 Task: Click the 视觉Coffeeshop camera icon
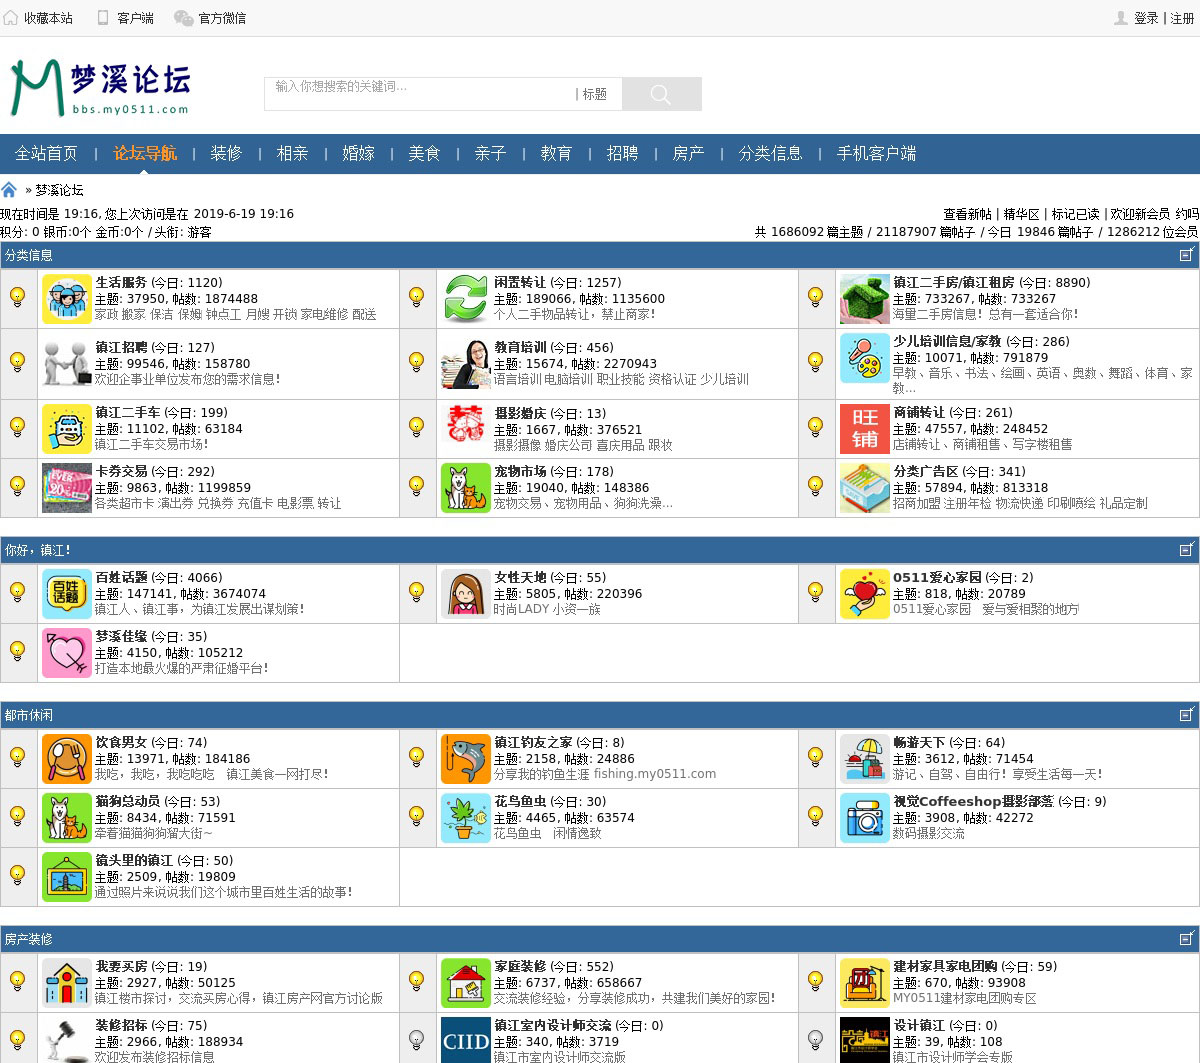click(864, 817)
